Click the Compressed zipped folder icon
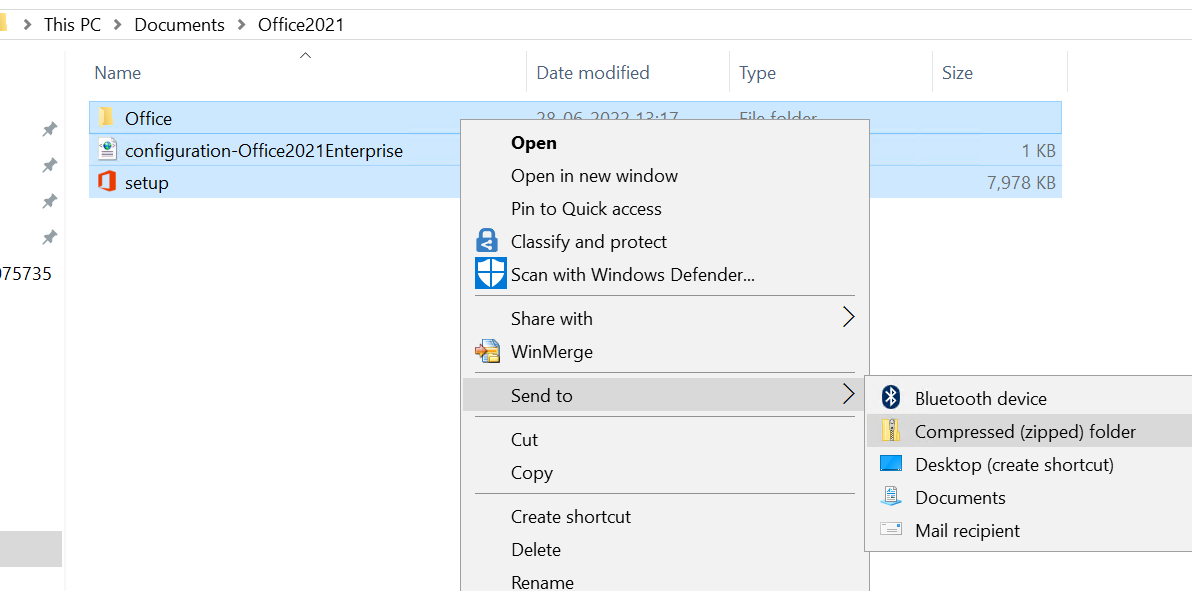The height and width of the screenshot is (591, 1192). tap(890, 432)
